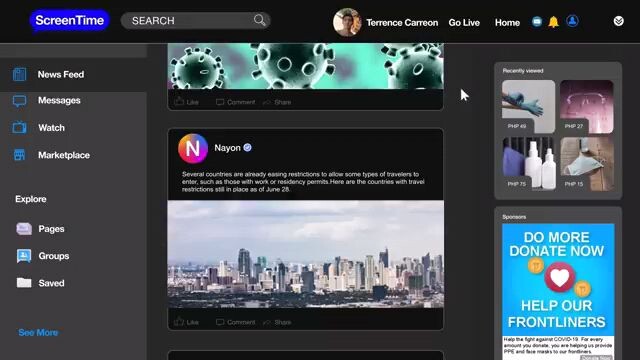
Task: Click the Go Live button
Action: coord(464,22)
